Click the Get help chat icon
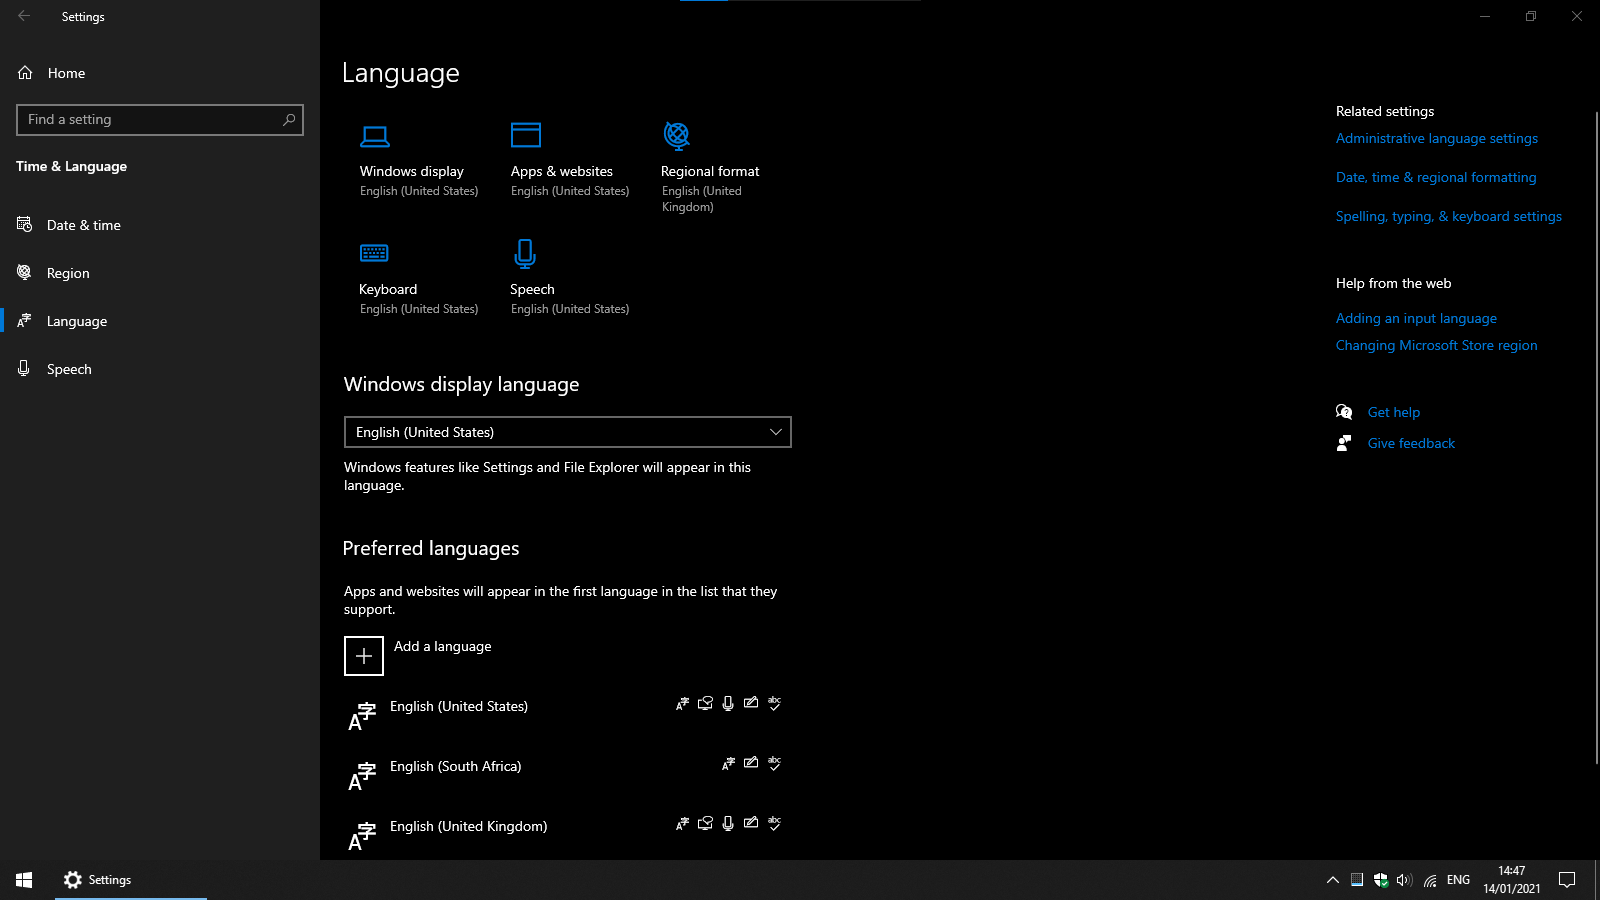Screen dimensions: 1600x900 (x=1344, y=412)
